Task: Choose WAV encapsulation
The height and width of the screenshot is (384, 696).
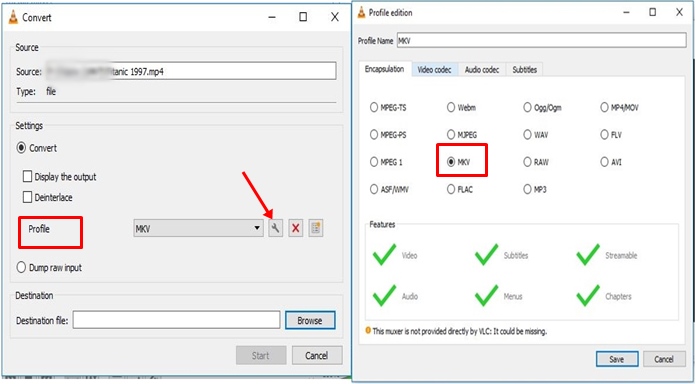Action: coord(527,135)
